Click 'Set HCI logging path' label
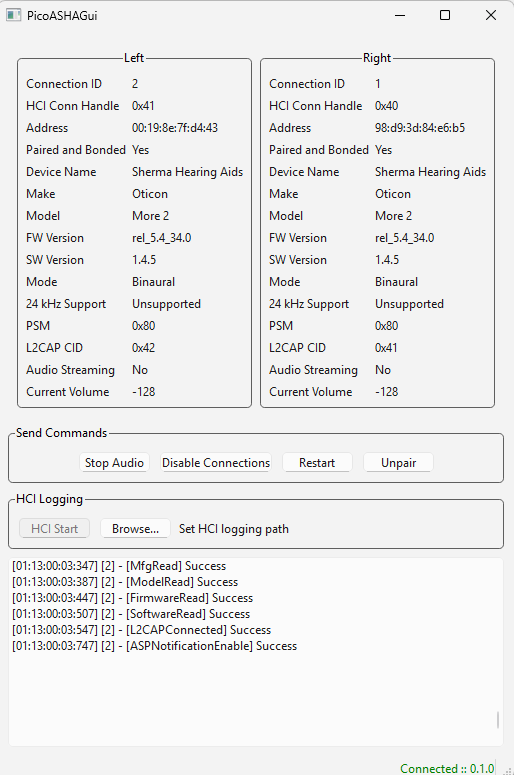Screen dimensions: 514x775 point(234,529)
